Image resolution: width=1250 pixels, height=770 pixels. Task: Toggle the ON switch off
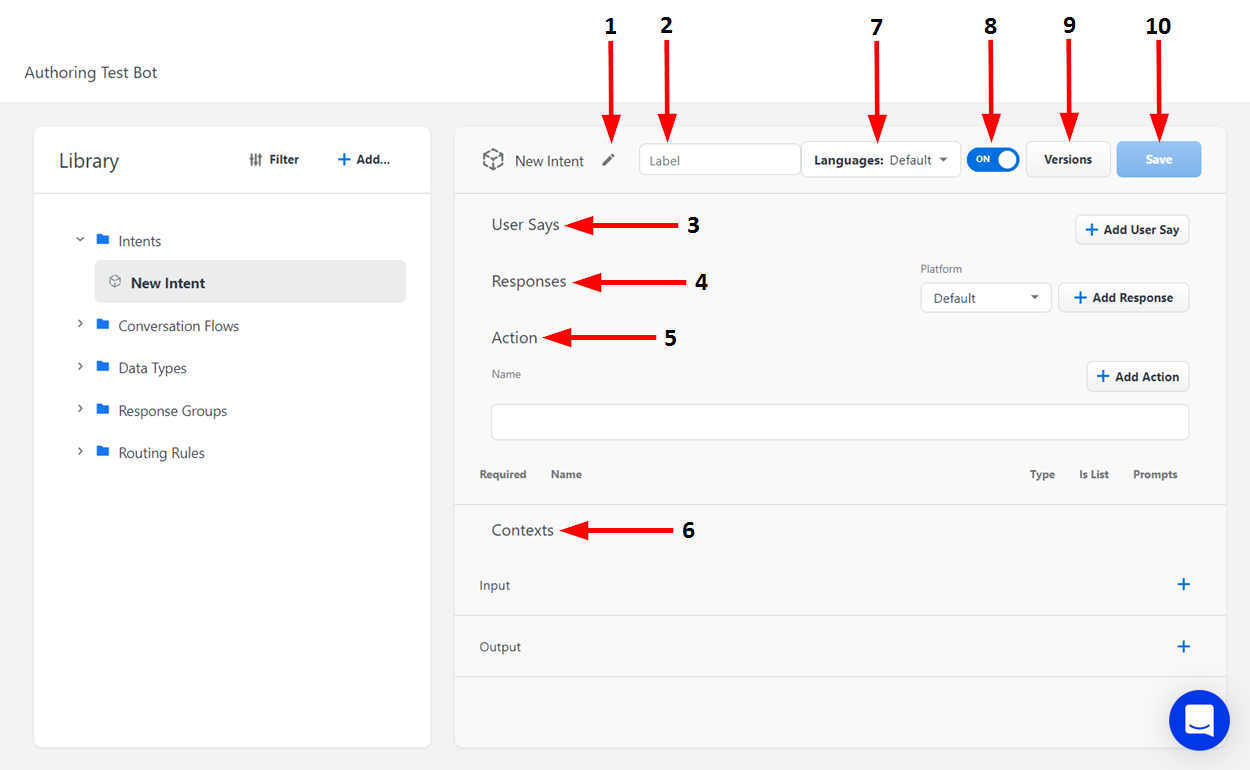point(992,159)
